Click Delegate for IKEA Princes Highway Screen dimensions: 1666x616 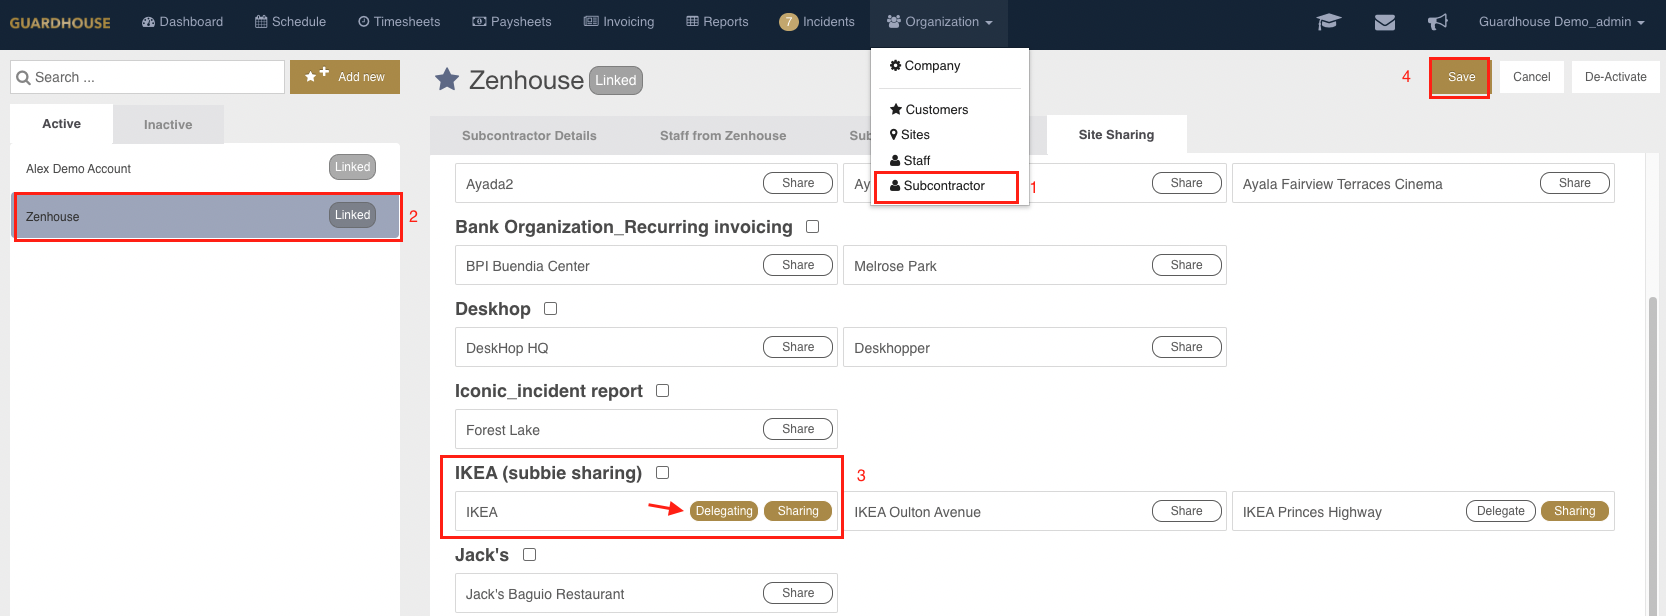[x=1501, y=511]
